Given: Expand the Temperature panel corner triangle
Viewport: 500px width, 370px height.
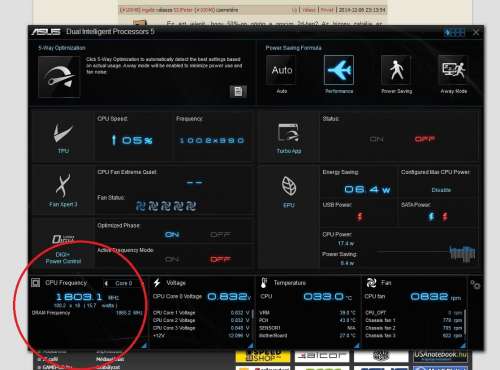Looking at the screenshot, I should (x=358, y=346).
